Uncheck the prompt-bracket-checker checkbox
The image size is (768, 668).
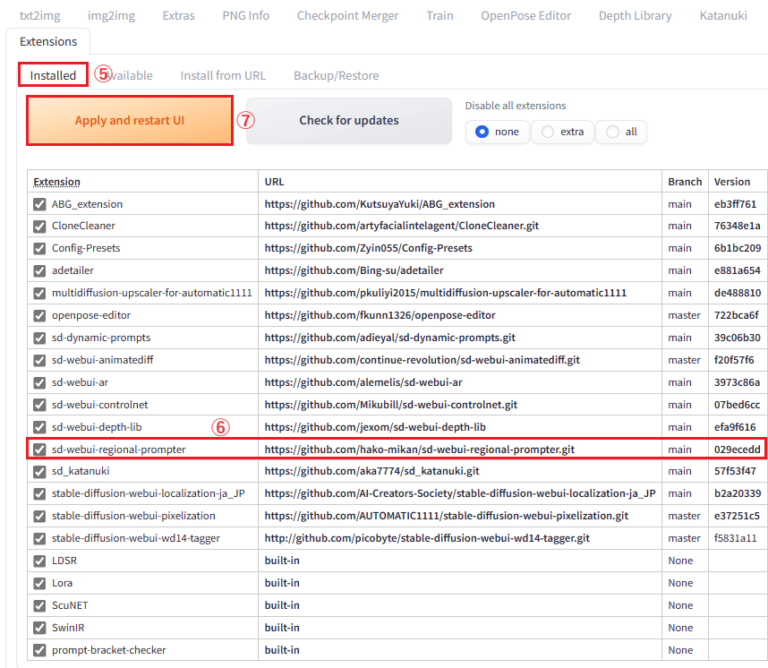39,650
